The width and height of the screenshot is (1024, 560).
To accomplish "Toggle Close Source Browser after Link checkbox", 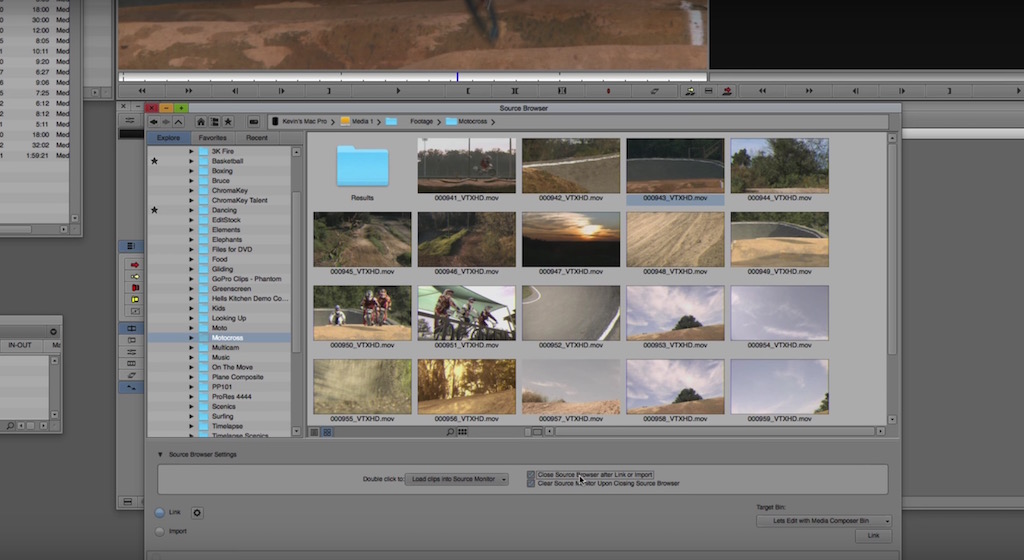I will [531, 475].
